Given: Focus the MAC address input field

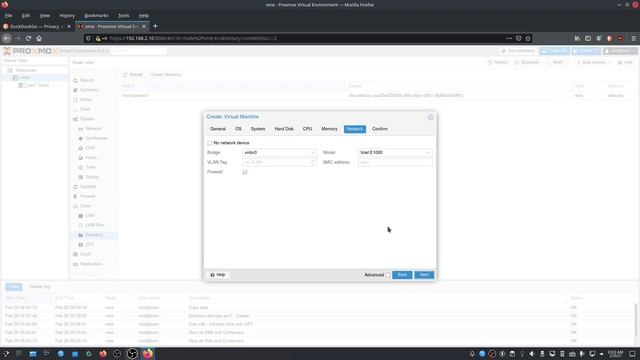Looking at the screenshot, I should pos(395,162).
